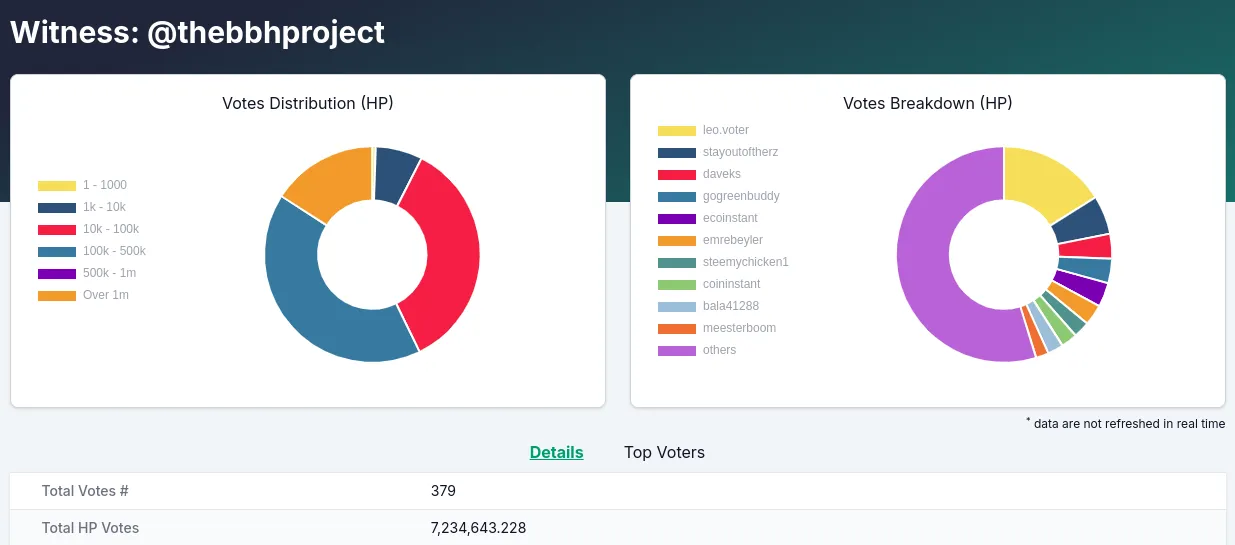Select the Details tab
This screenshot has height=545, width=1235.
click(x=556, y=452)
